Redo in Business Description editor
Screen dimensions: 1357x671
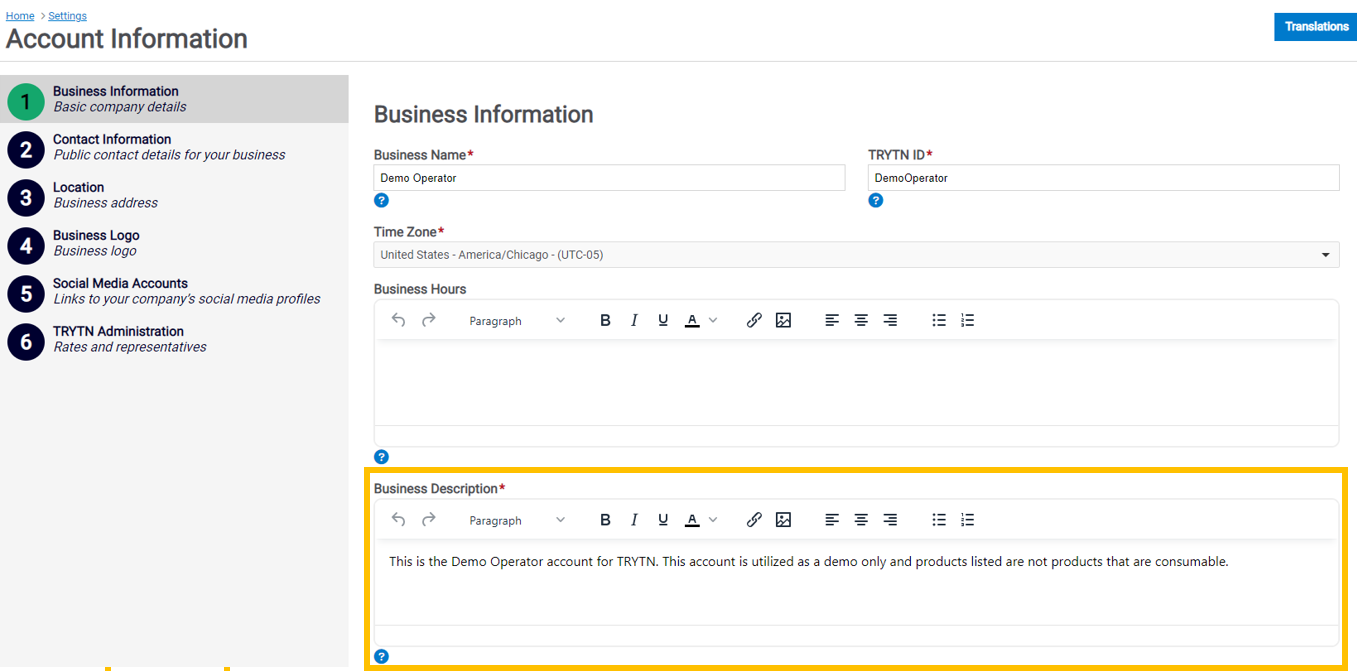[429, 519]
